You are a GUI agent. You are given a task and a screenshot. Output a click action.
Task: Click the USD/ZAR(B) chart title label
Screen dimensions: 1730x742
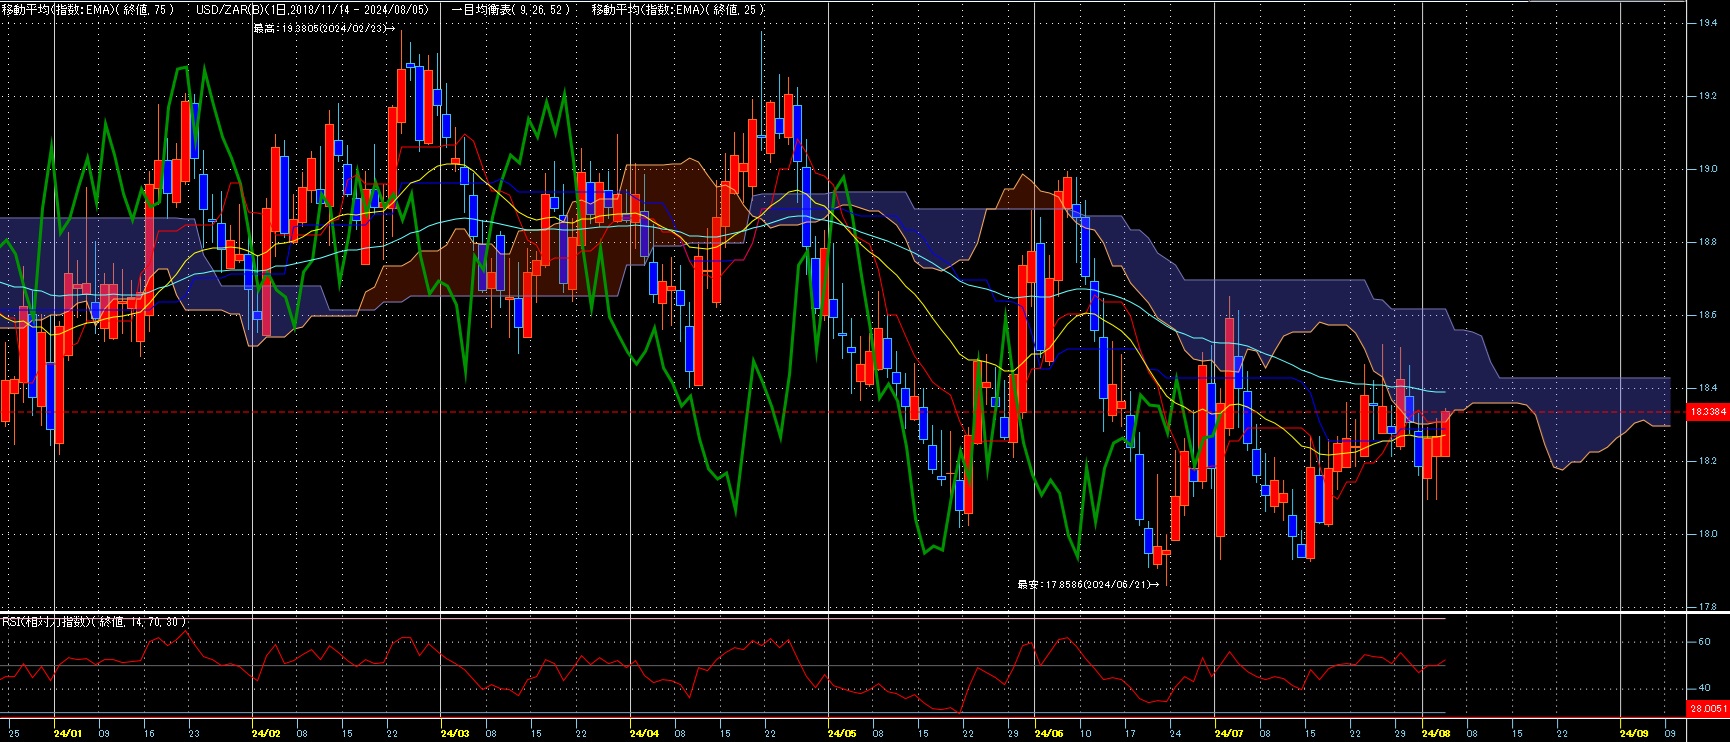pos(313,9)
